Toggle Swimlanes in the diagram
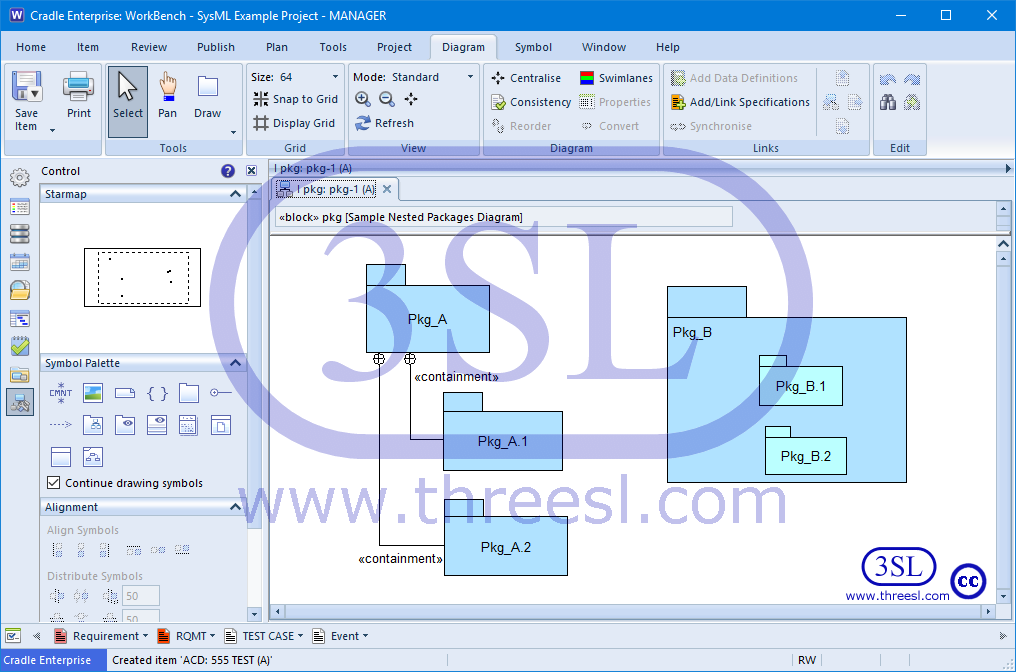 [616, 78]
